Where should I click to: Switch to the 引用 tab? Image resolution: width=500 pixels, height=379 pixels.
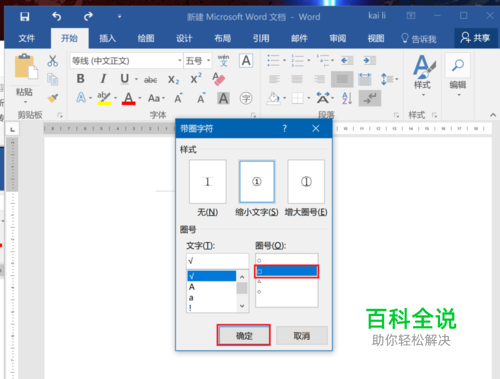coord(261,38)
